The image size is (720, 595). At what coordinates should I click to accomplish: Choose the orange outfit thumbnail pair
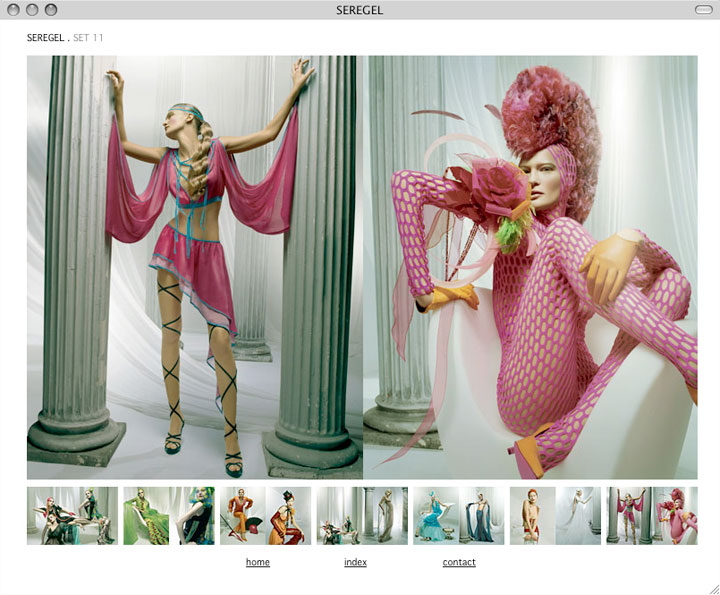click(265, 516)
